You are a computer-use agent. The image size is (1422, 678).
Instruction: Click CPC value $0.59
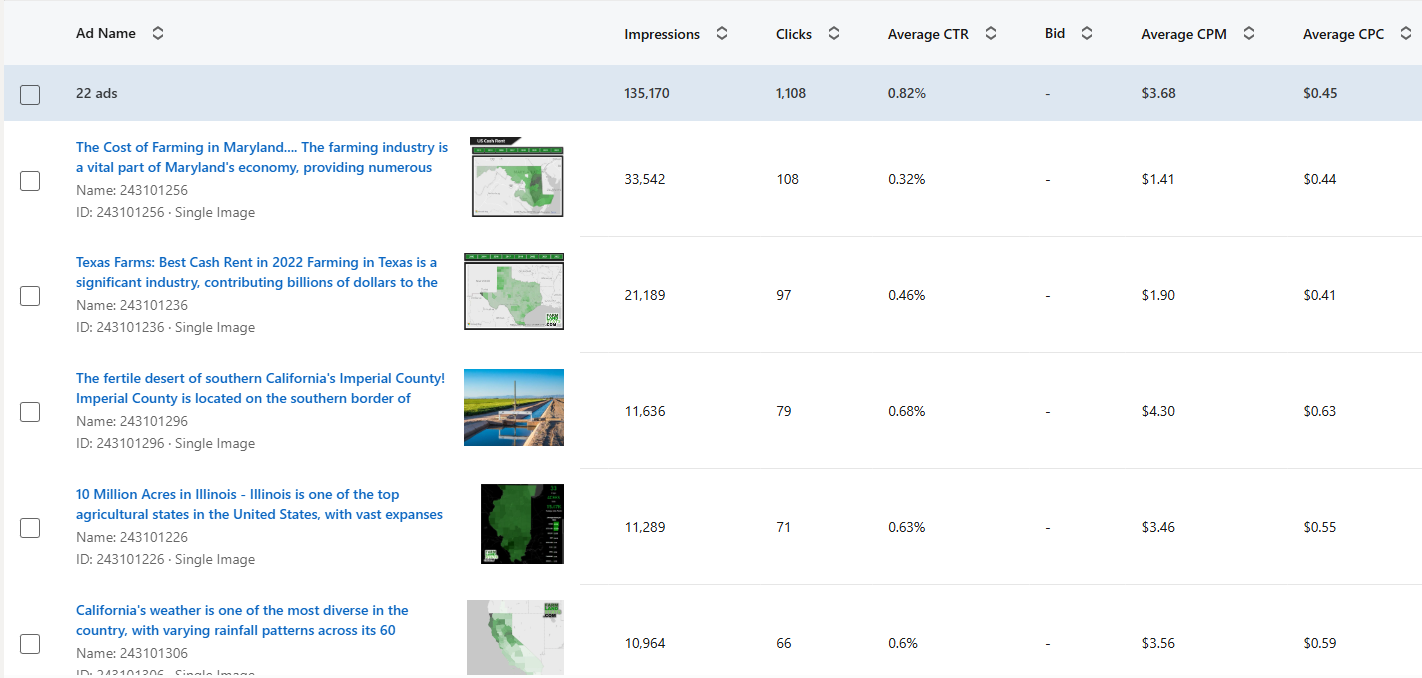point(1320,643)
